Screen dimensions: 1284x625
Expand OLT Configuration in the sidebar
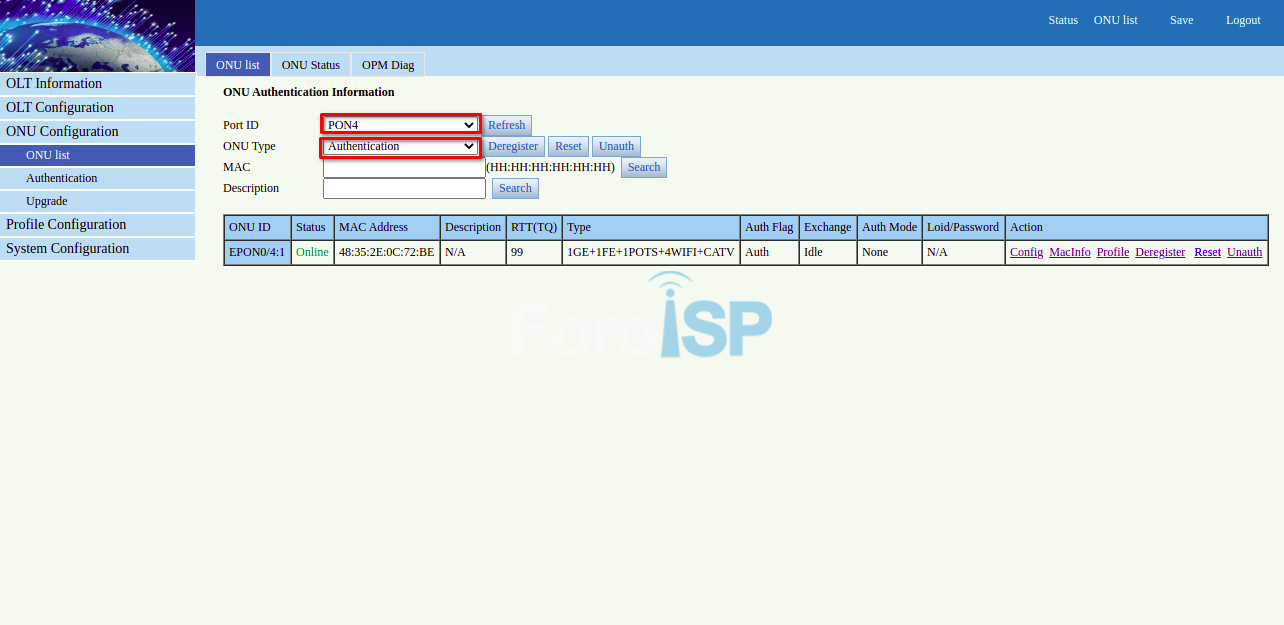[97, 108]
